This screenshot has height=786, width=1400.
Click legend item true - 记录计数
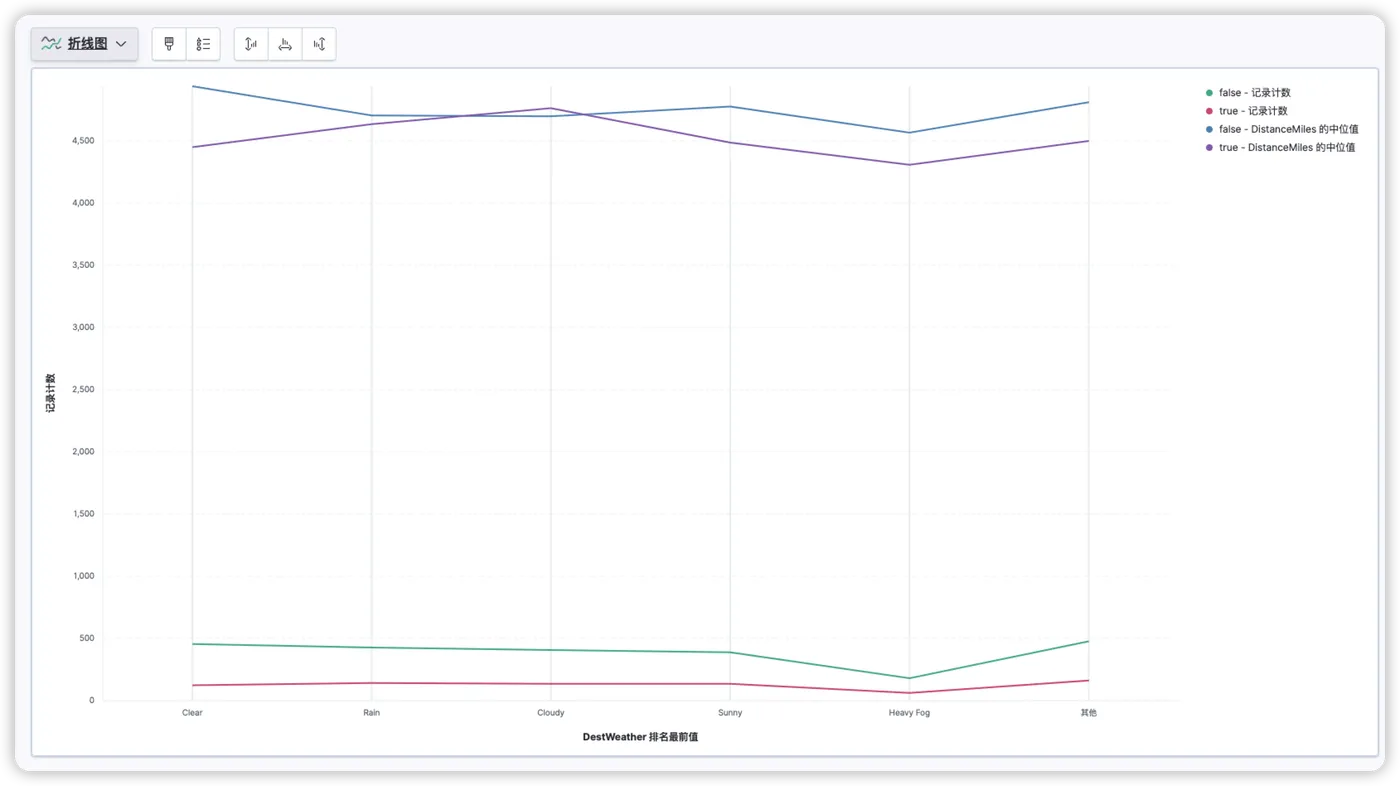click(x=1253, y=111)
